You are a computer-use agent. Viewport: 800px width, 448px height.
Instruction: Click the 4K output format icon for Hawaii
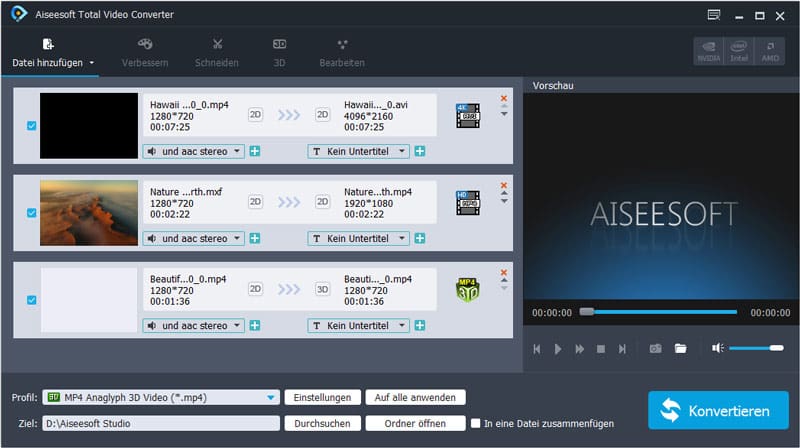tap(468, 116)
